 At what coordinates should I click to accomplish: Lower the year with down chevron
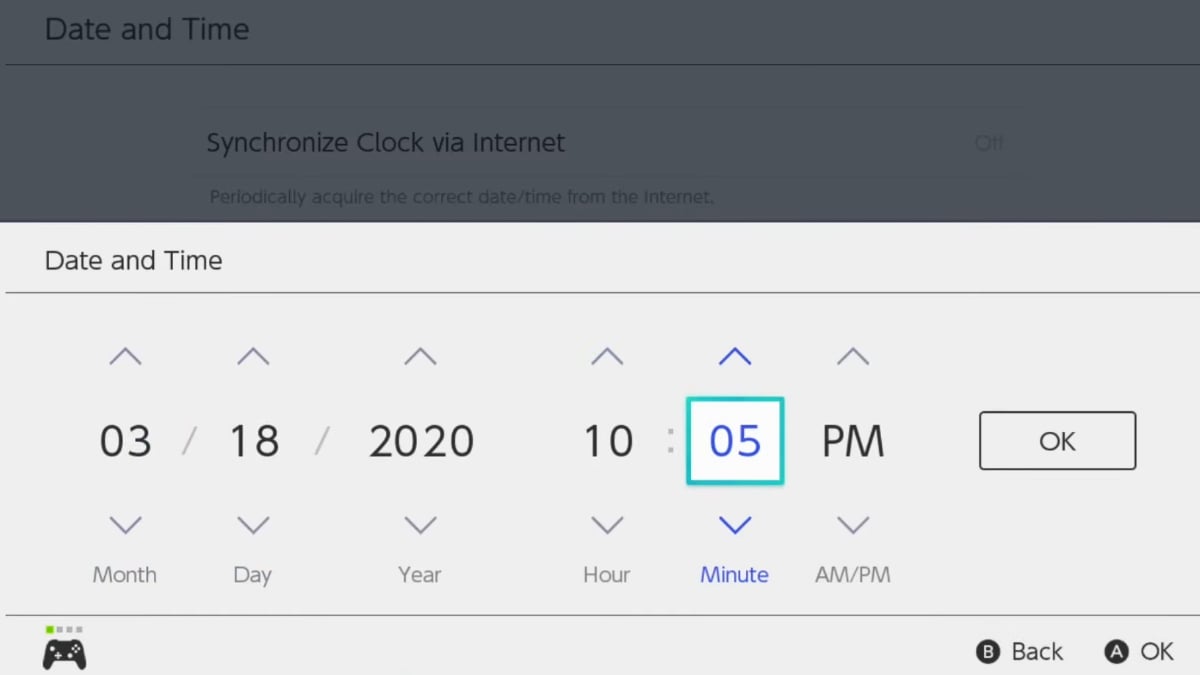(420, 525)
